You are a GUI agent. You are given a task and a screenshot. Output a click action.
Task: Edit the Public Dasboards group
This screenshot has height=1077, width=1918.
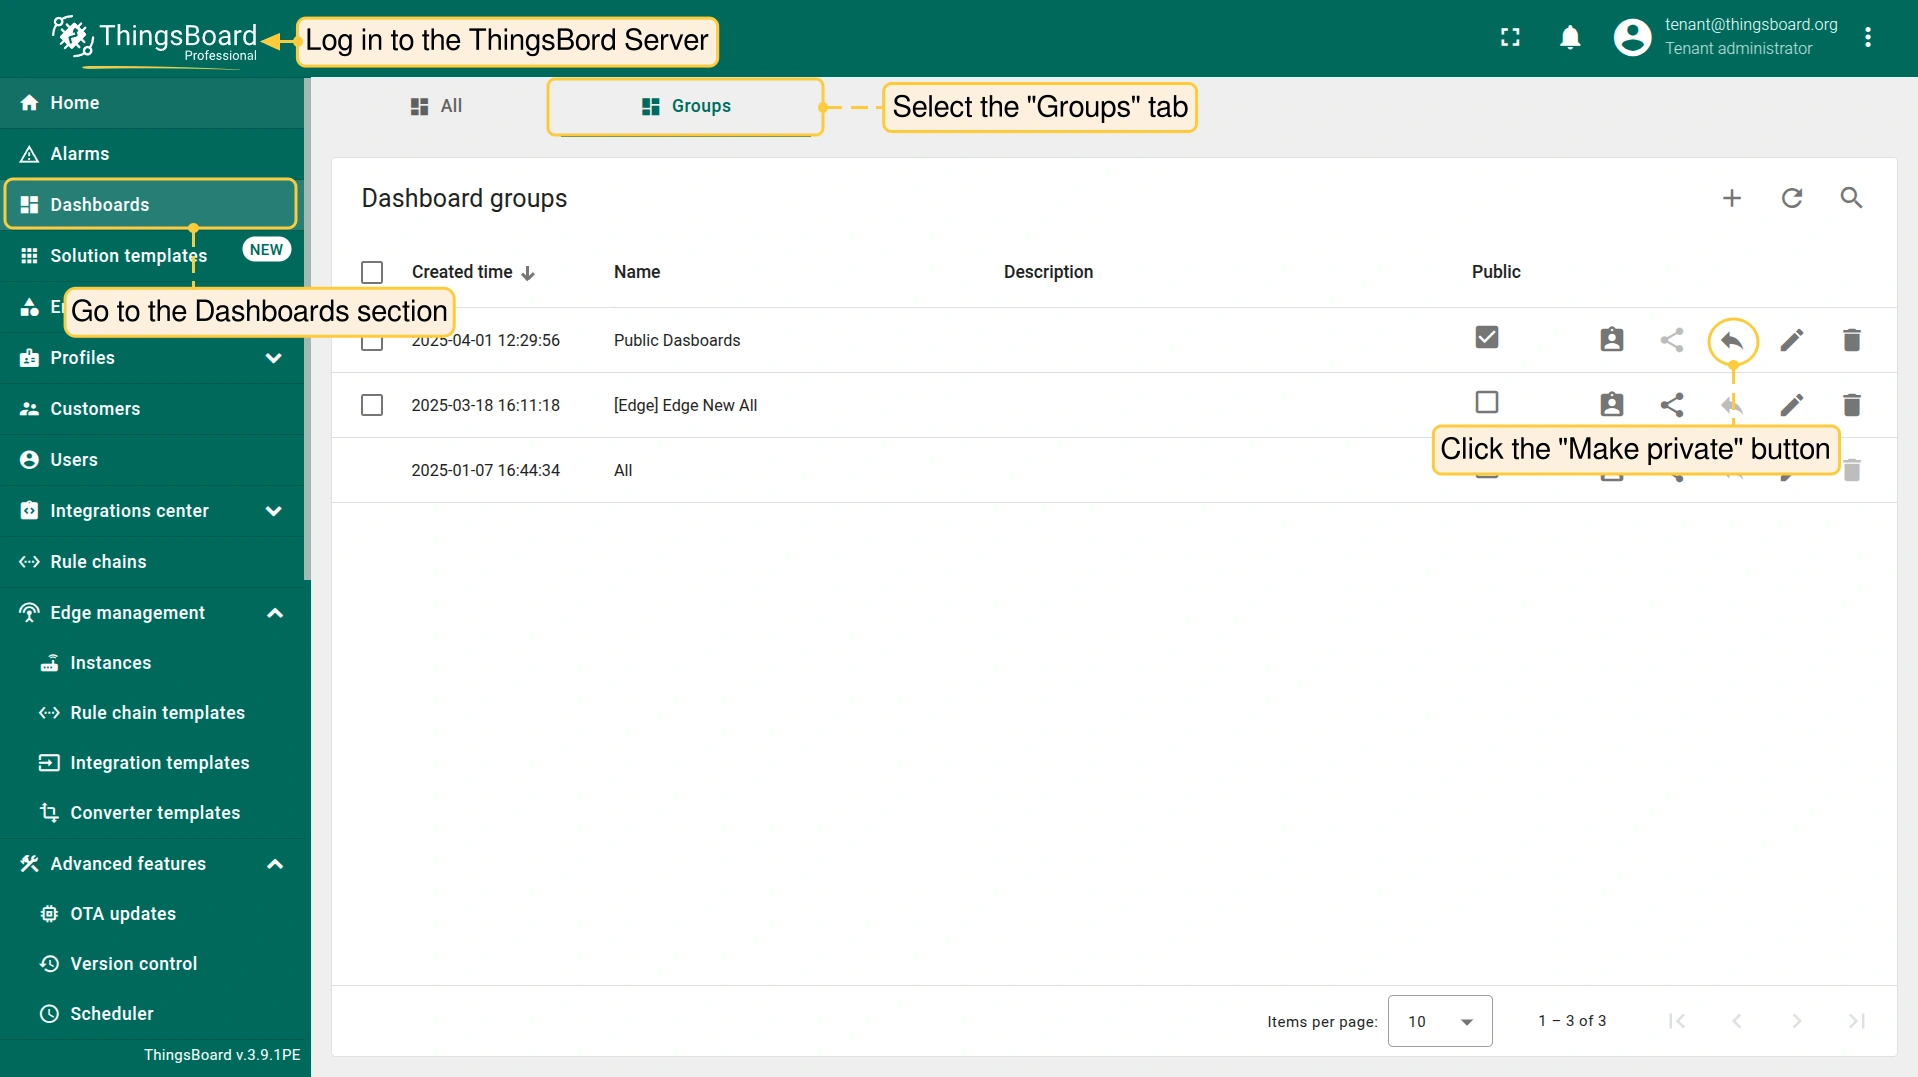pos(1791,341)
